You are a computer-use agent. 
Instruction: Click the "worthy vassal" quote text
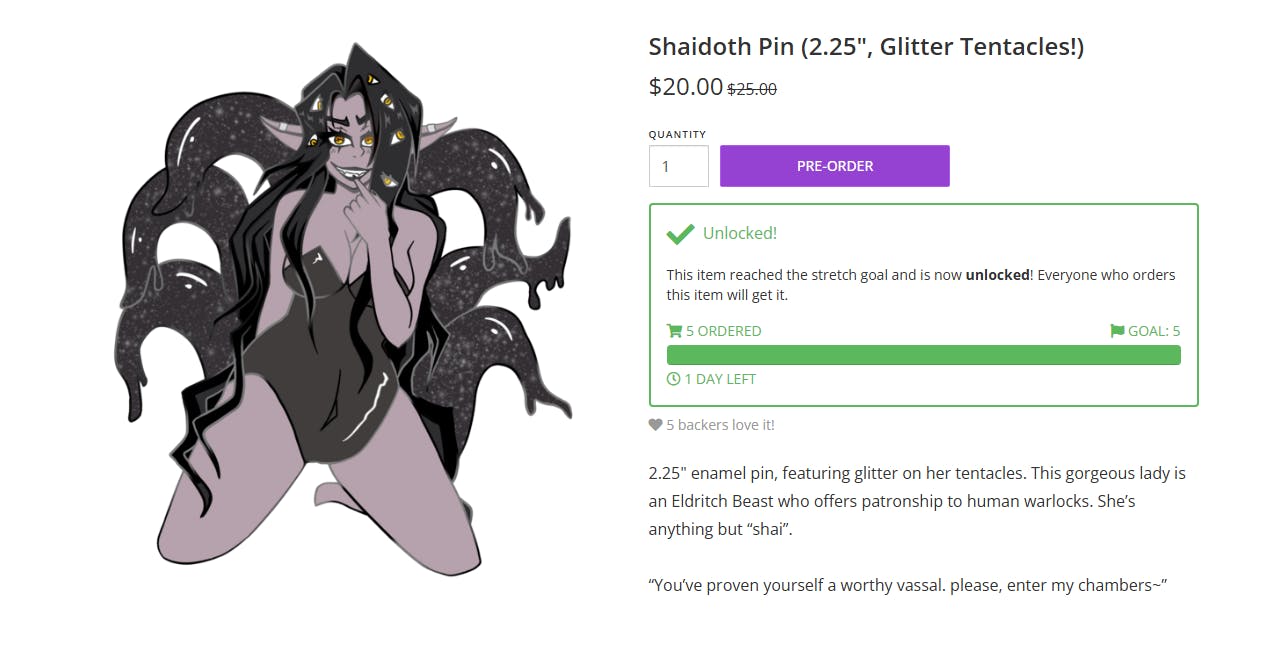(908, 585)
